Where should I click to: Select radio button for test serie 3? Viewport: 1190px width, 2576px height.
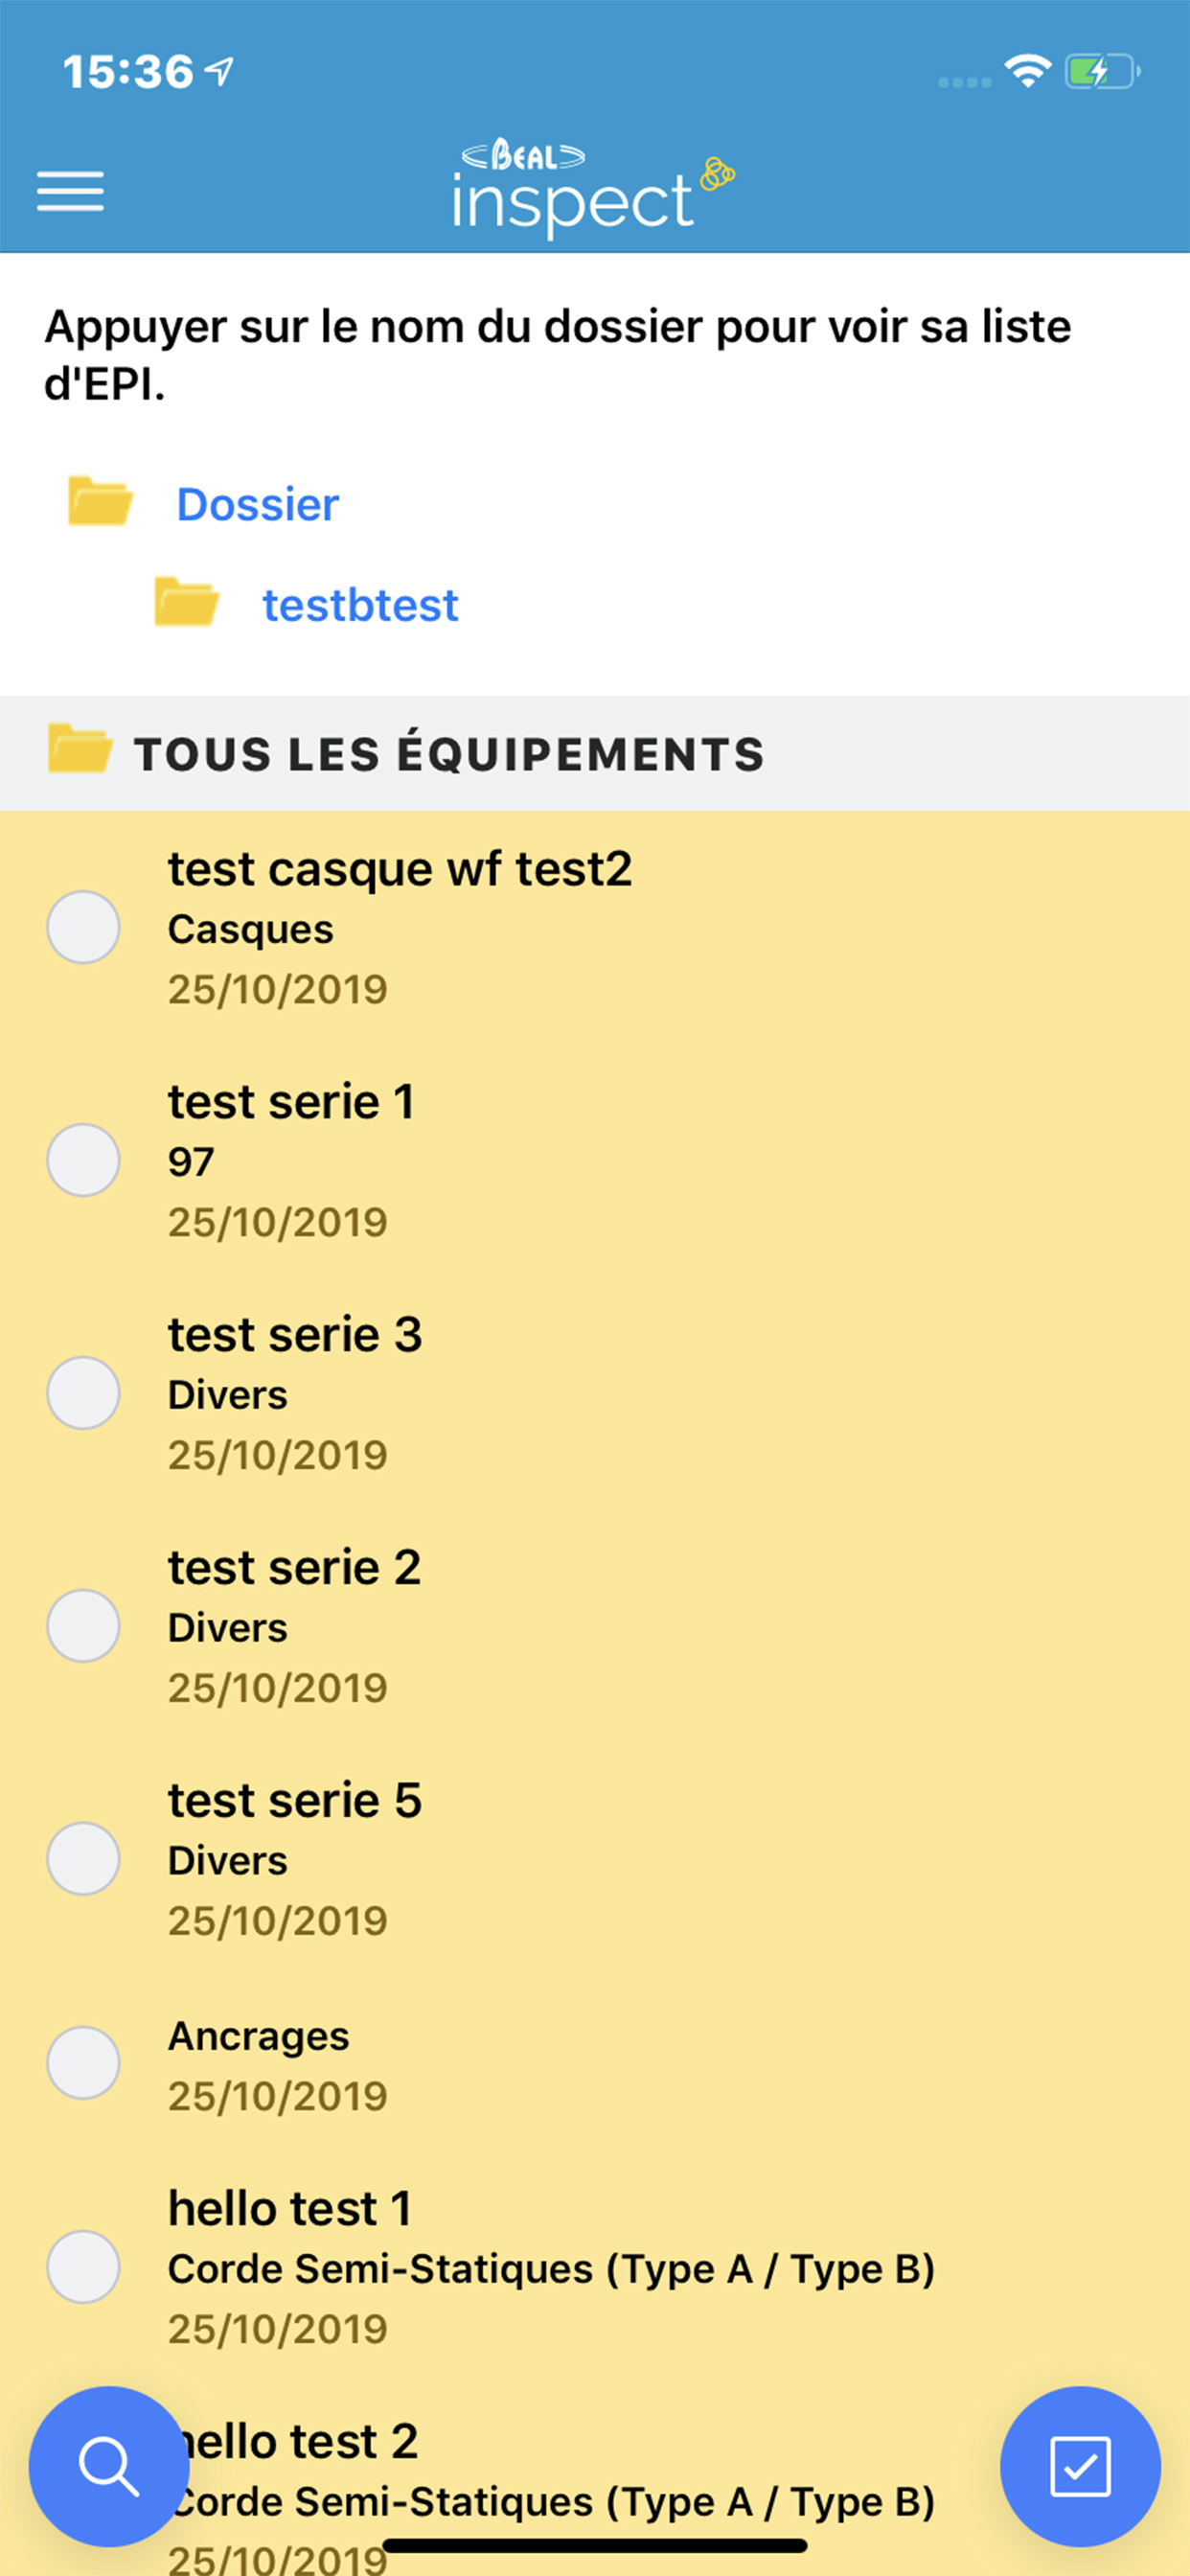[x=84, y=1393]
